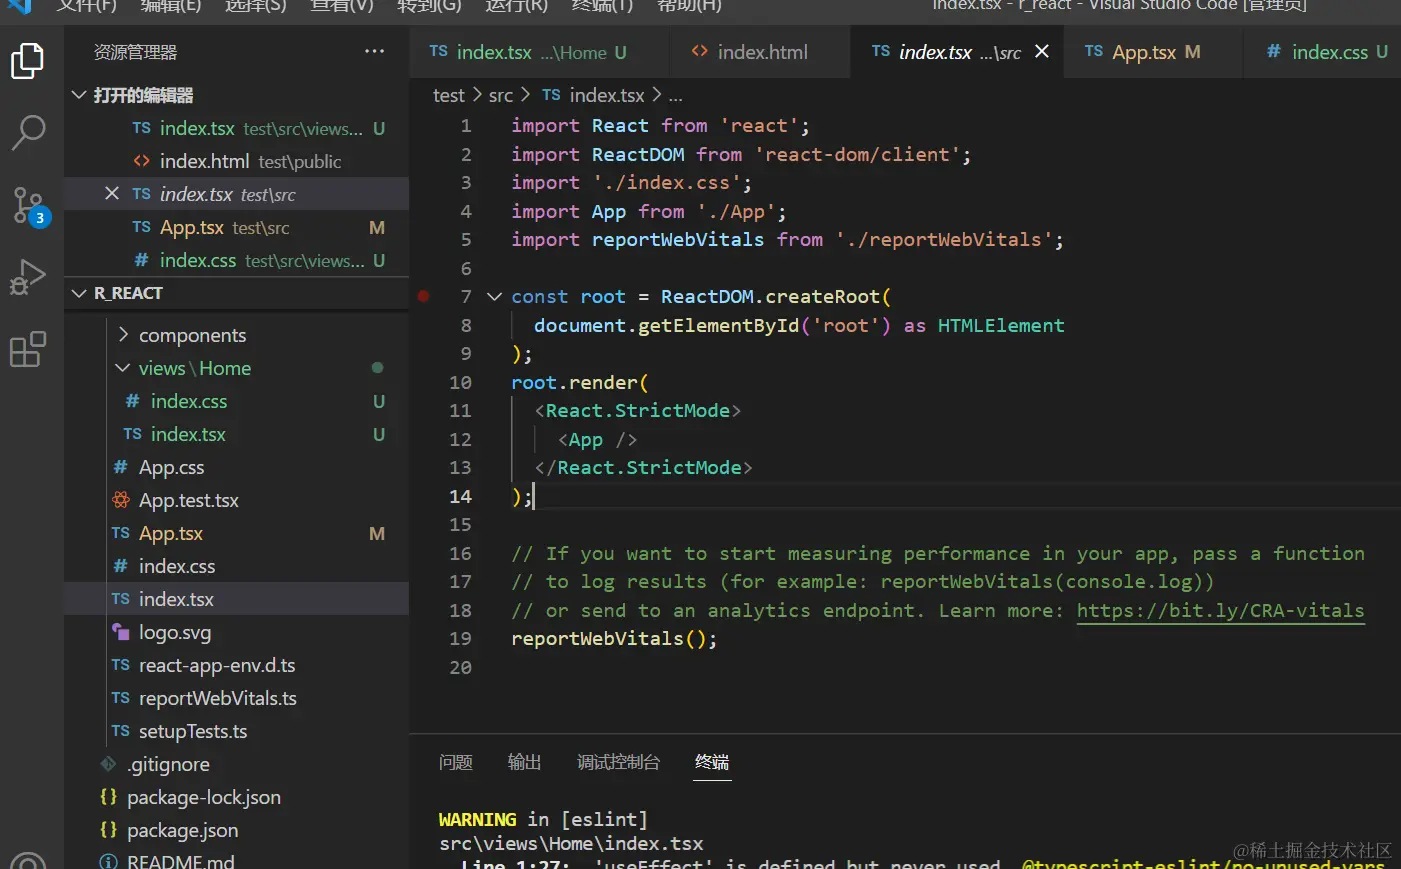Expand the components folder
Image resolution: width=1401 pixels, height=869 pixels.
point(191,335)
